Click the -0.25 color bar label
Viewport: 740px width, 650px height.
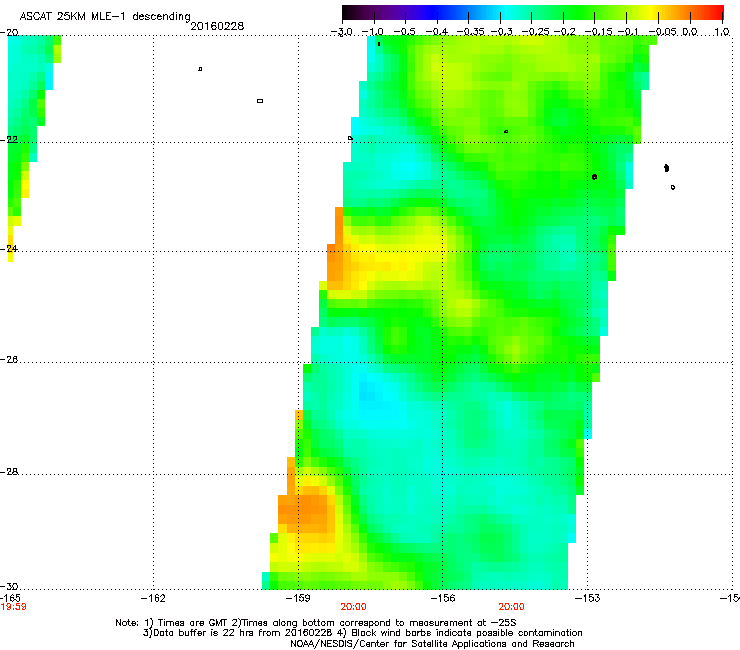coord(536,32)
